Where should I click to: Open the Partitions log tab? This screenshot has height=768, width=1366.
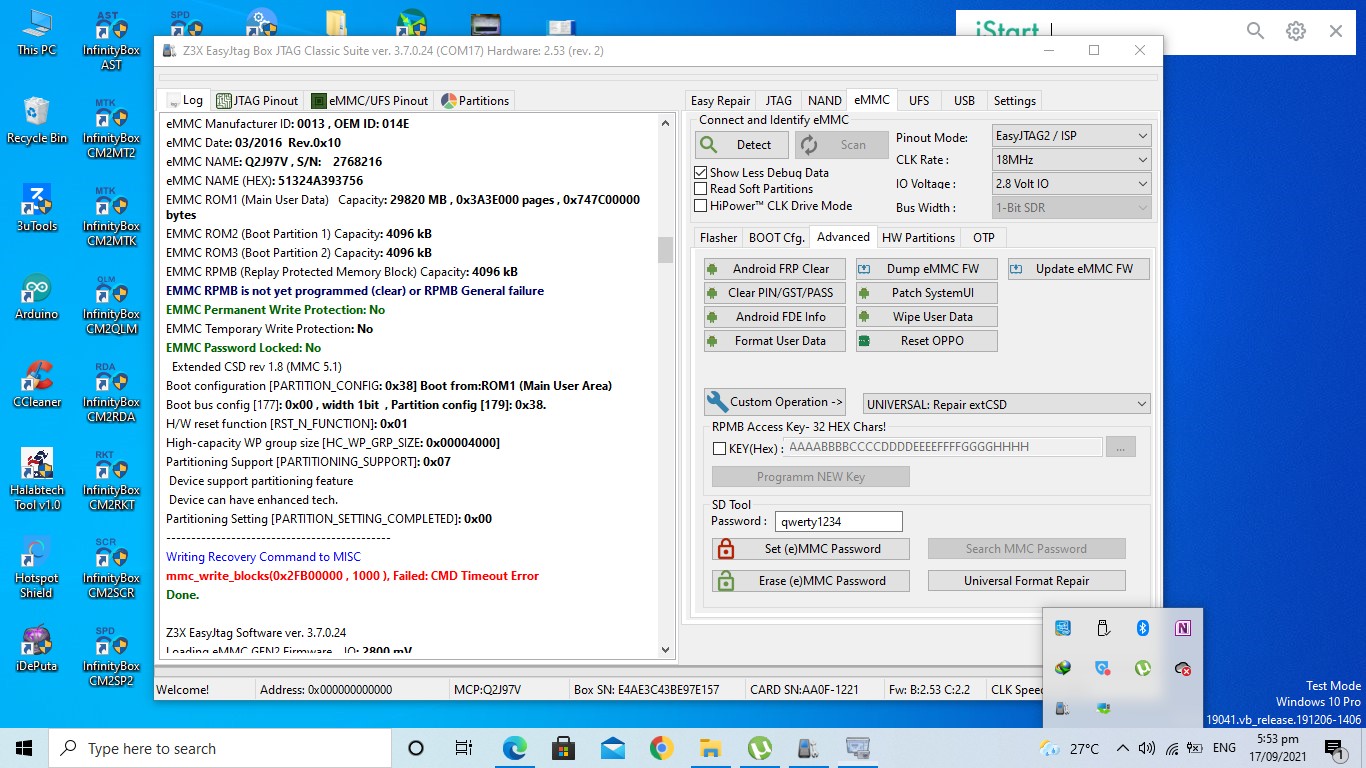coord(476,100)
